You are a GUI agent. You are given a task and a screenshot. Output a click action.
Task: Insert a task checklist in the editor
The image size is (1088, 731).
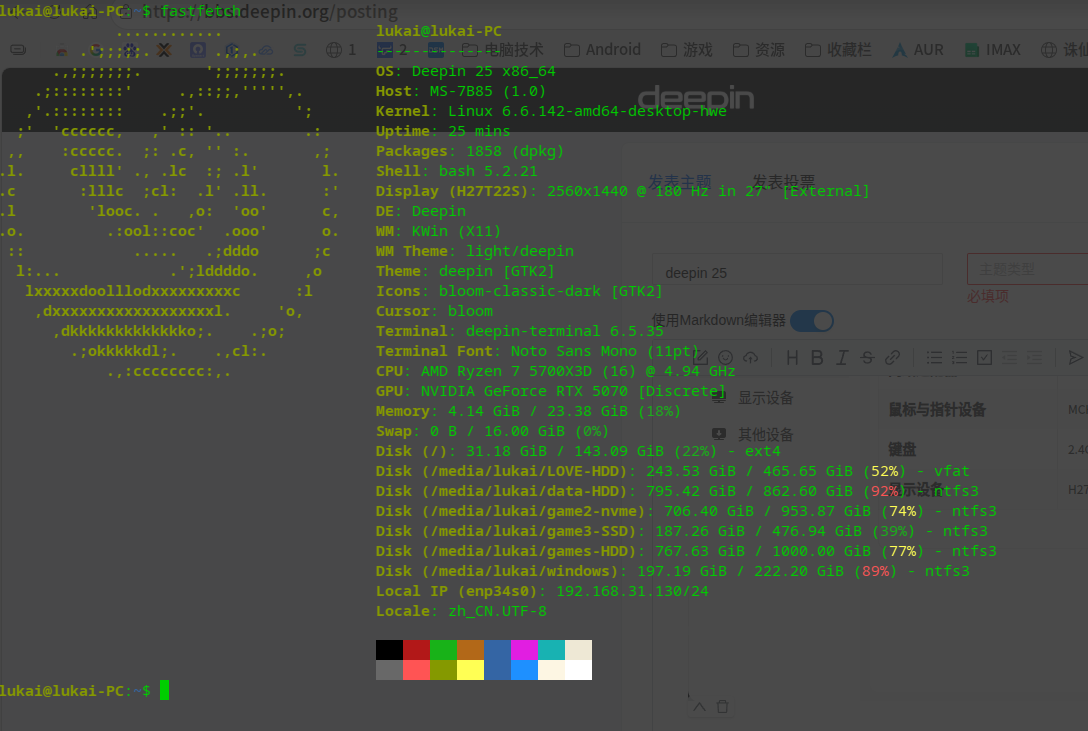point(984,357)
